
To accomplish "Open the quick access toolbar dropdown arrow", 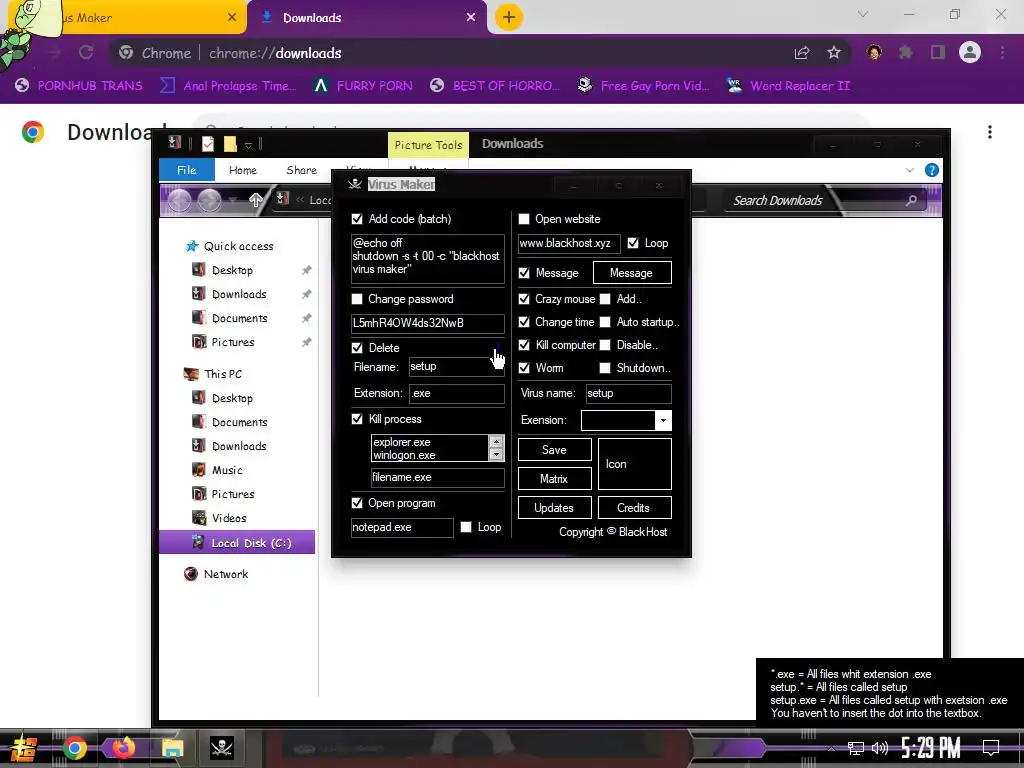I will point(248,145).
